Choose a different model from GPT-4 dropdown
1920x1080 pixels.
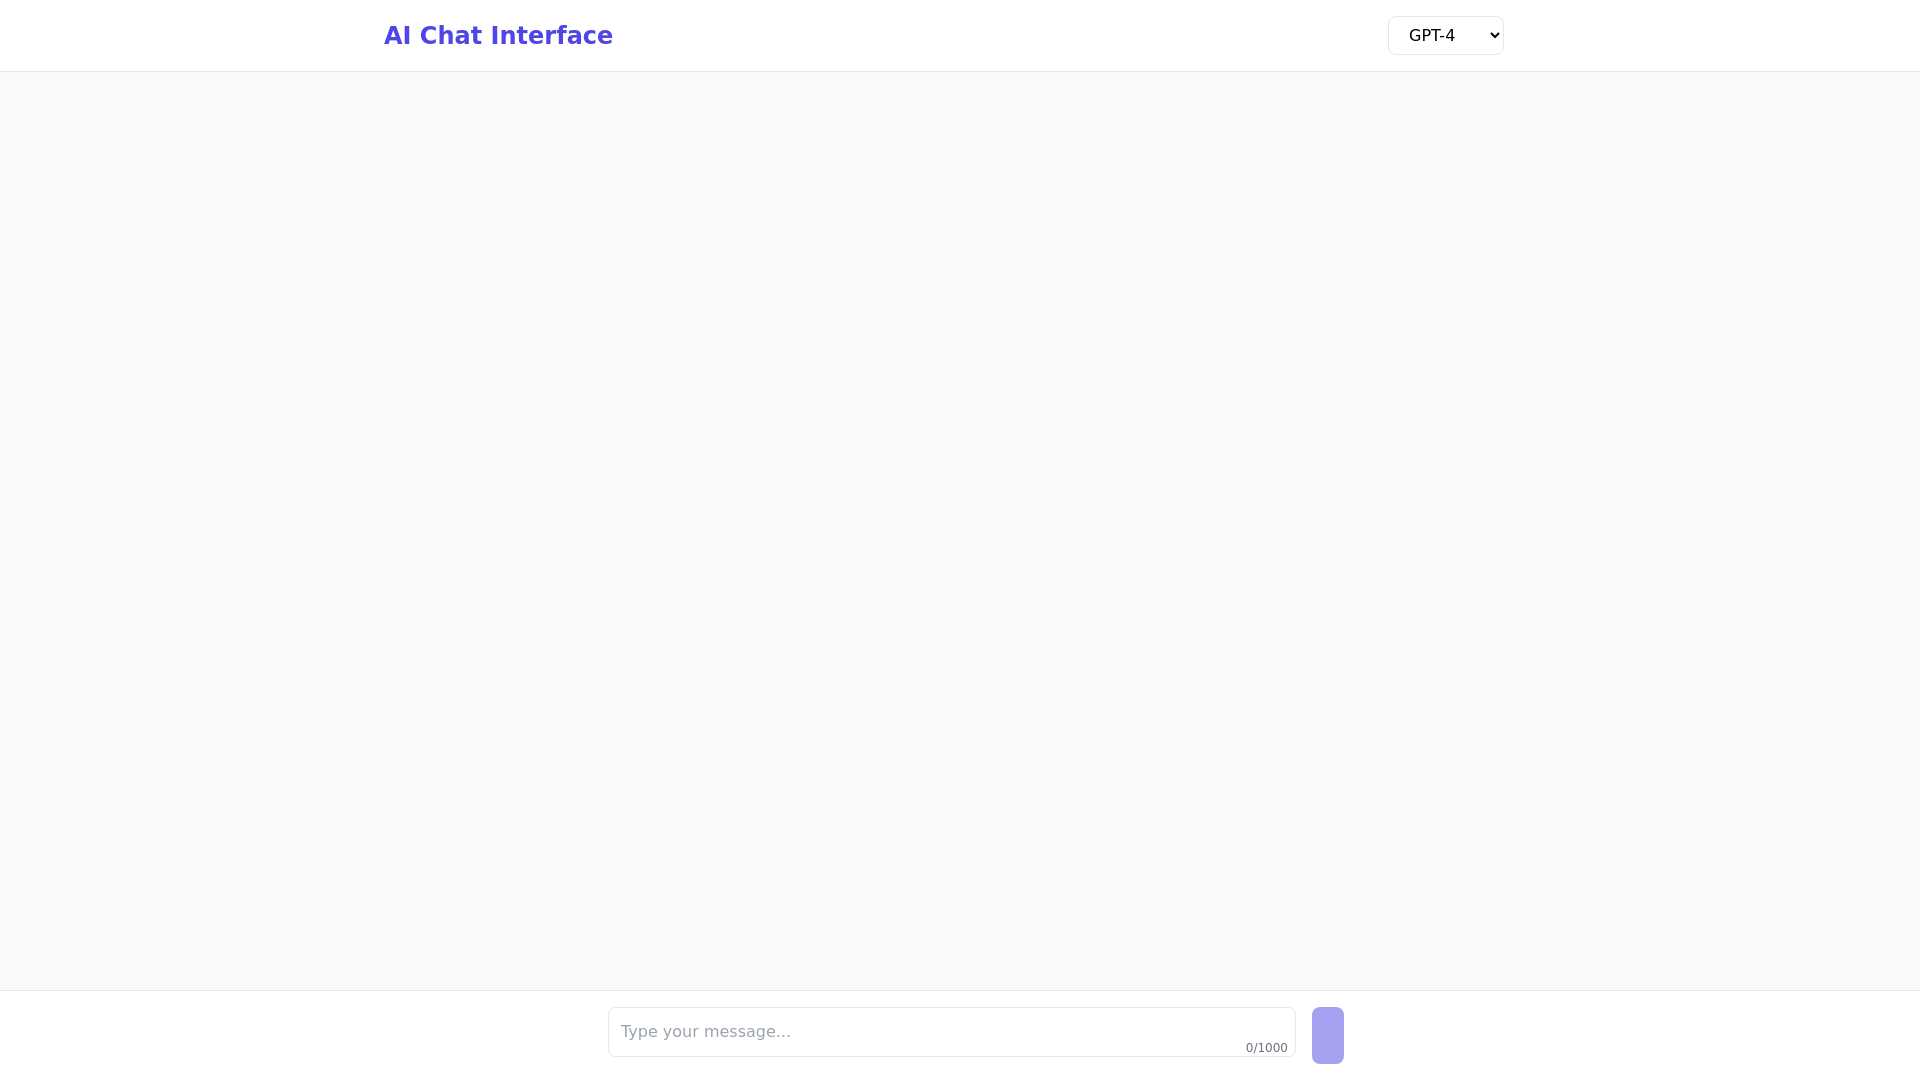(1445, 35)
